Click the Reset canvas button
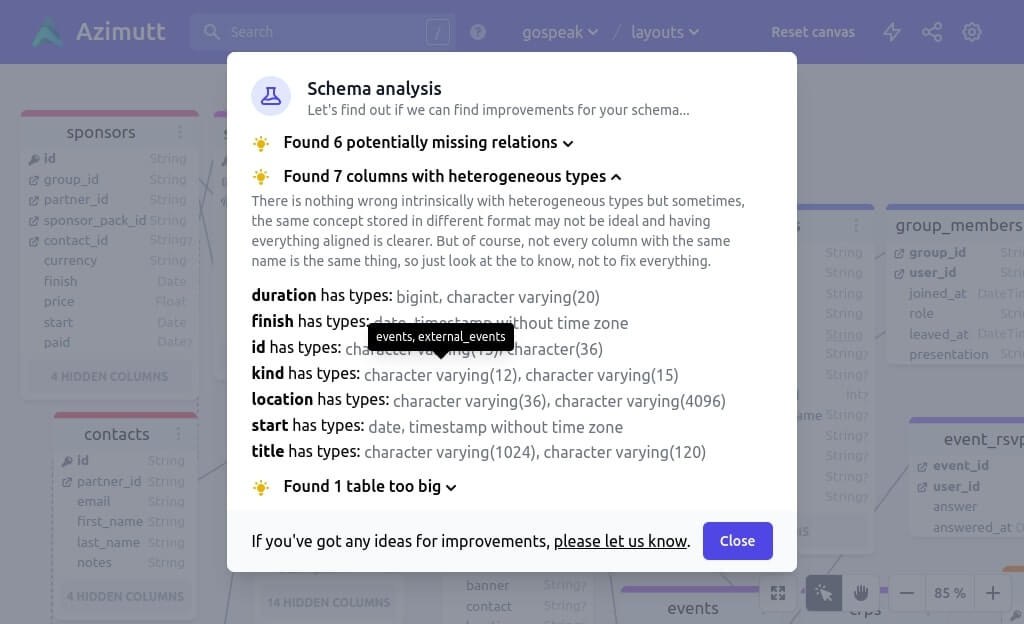 click(x=813, y=32)
